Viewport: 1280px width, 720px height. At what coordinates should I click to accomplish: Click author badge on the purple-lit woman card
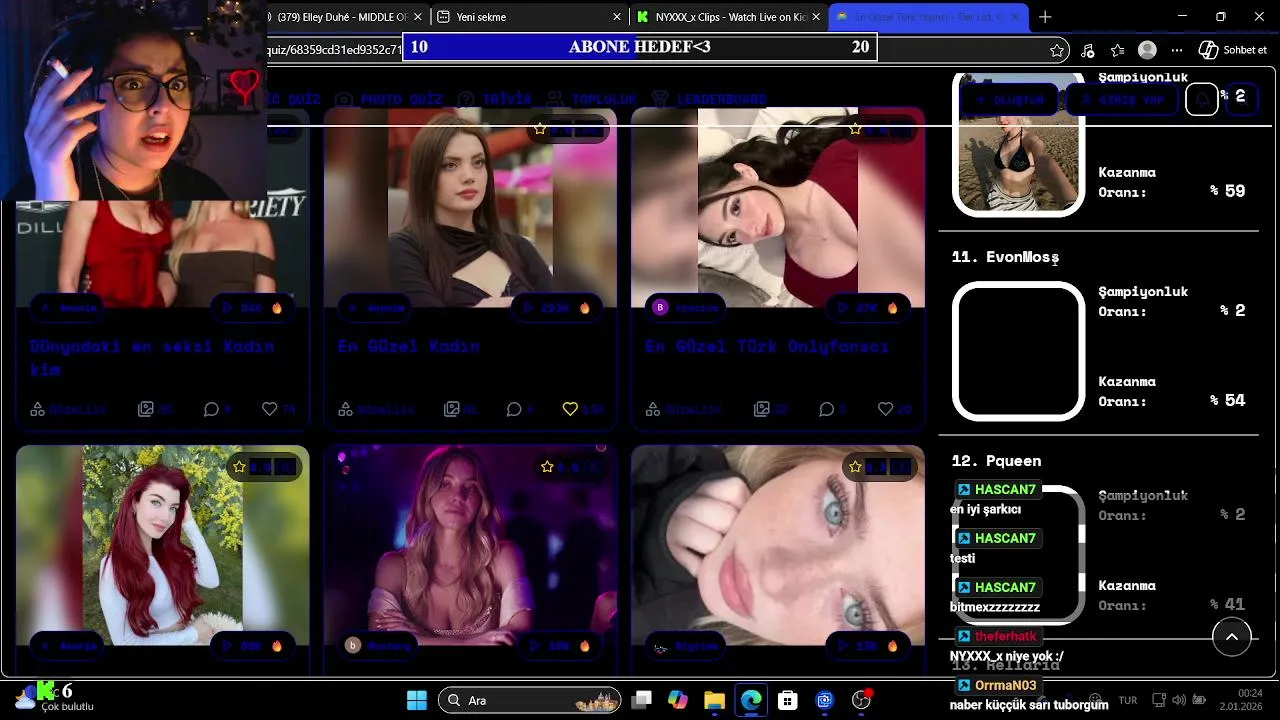[x=380, y=645]
